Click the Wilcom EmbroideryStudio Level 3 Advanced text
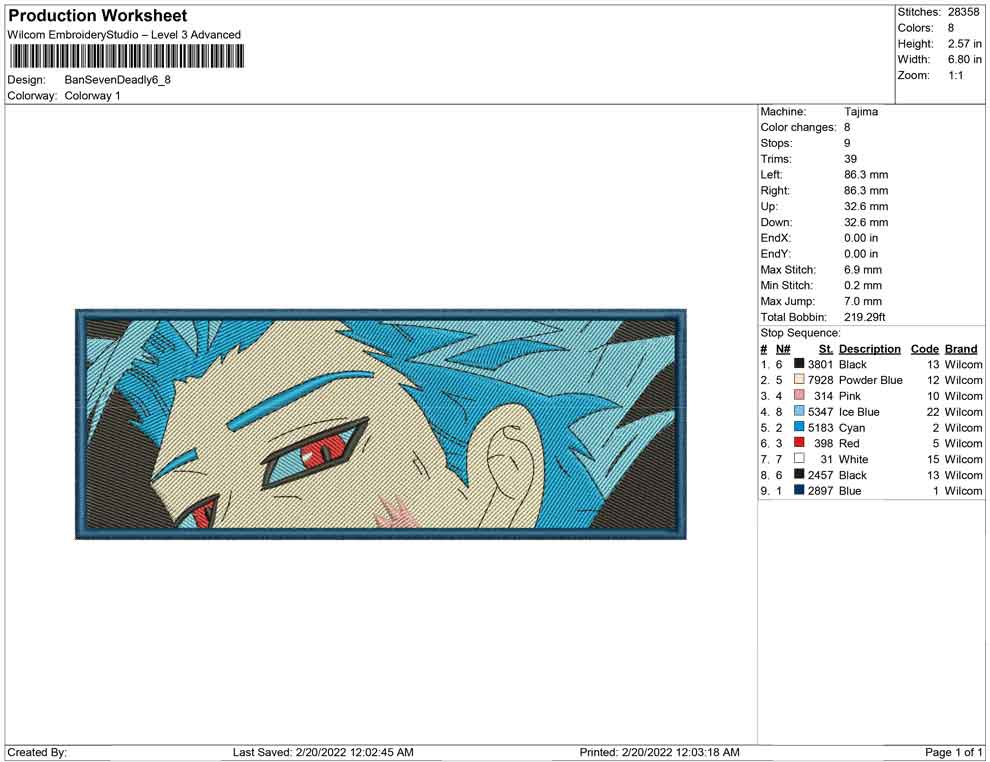 tap(124, 35)
